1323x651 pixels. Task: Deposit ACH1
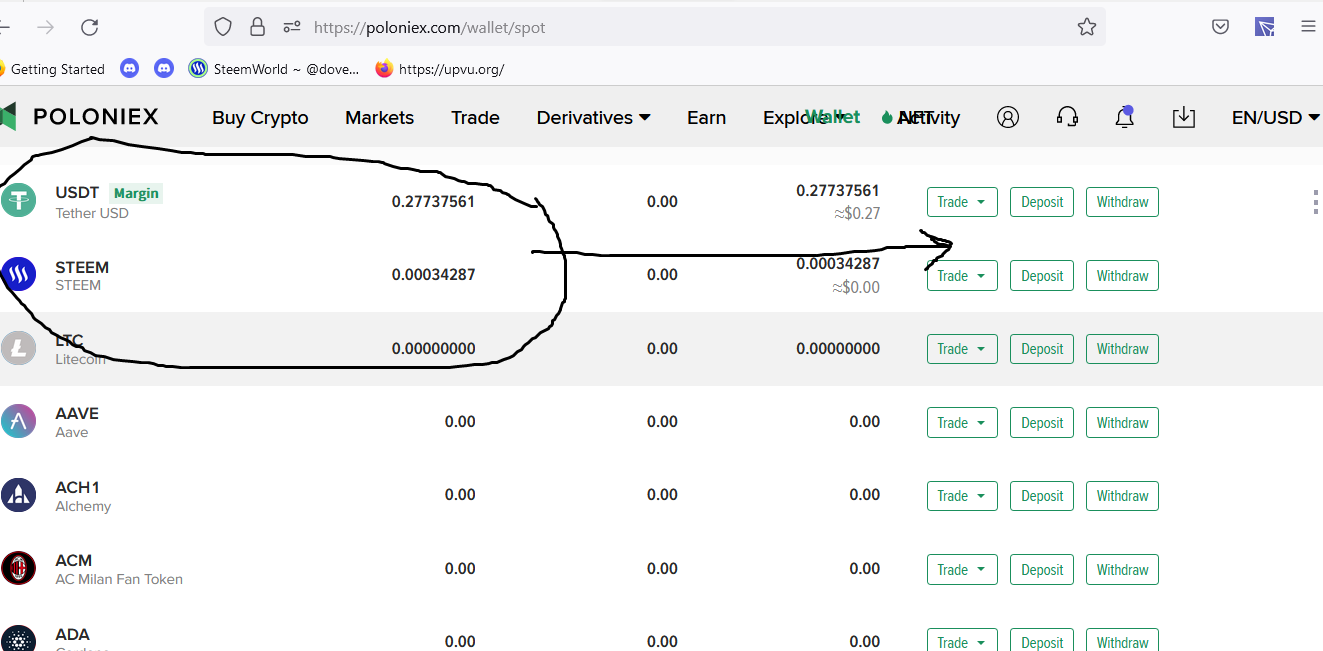click(x=1042, y=496)
